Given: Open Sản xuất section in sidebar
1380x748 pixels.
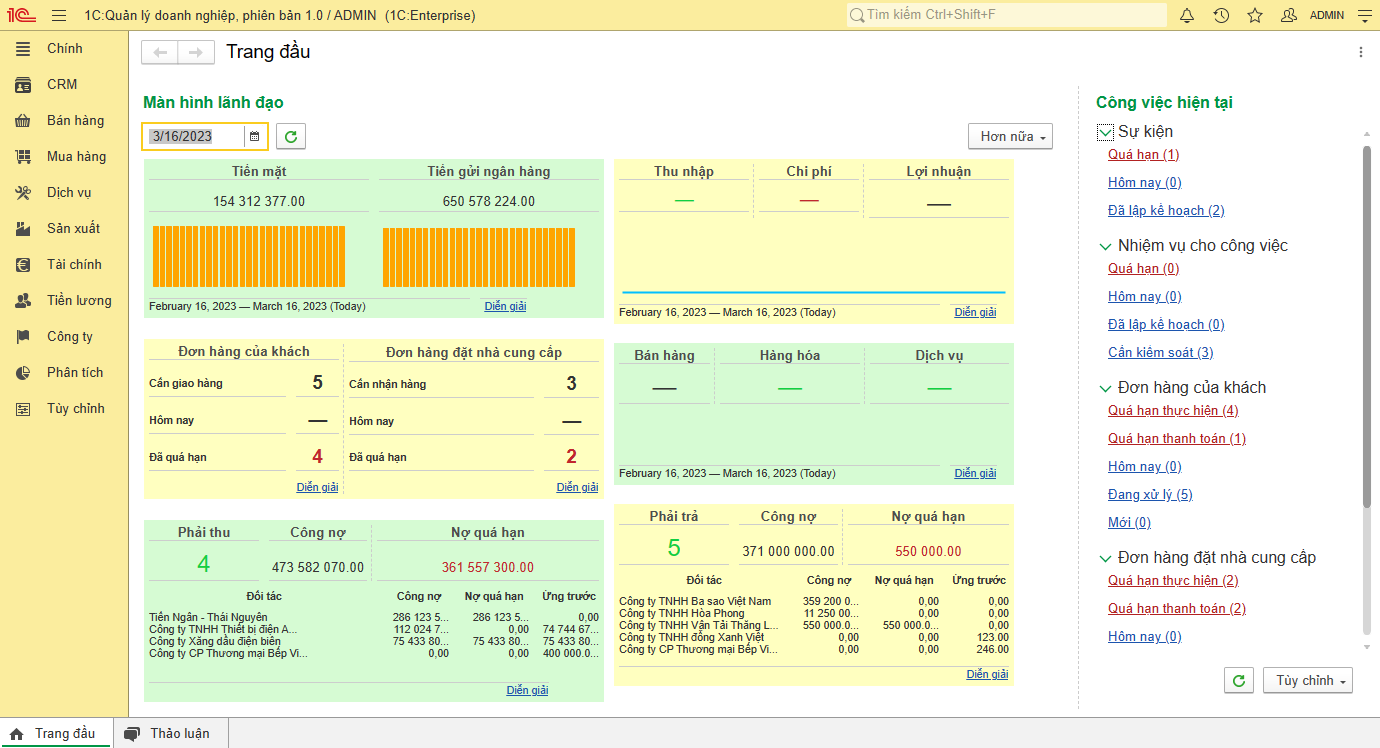Looking at the screenshot, I should (64, 228).
